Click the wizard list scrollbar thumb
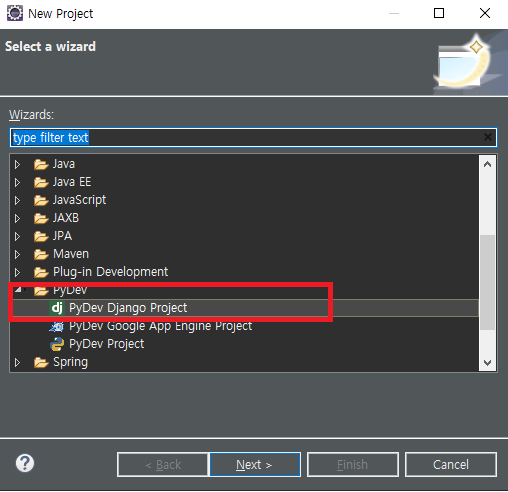 coord(487,283)
